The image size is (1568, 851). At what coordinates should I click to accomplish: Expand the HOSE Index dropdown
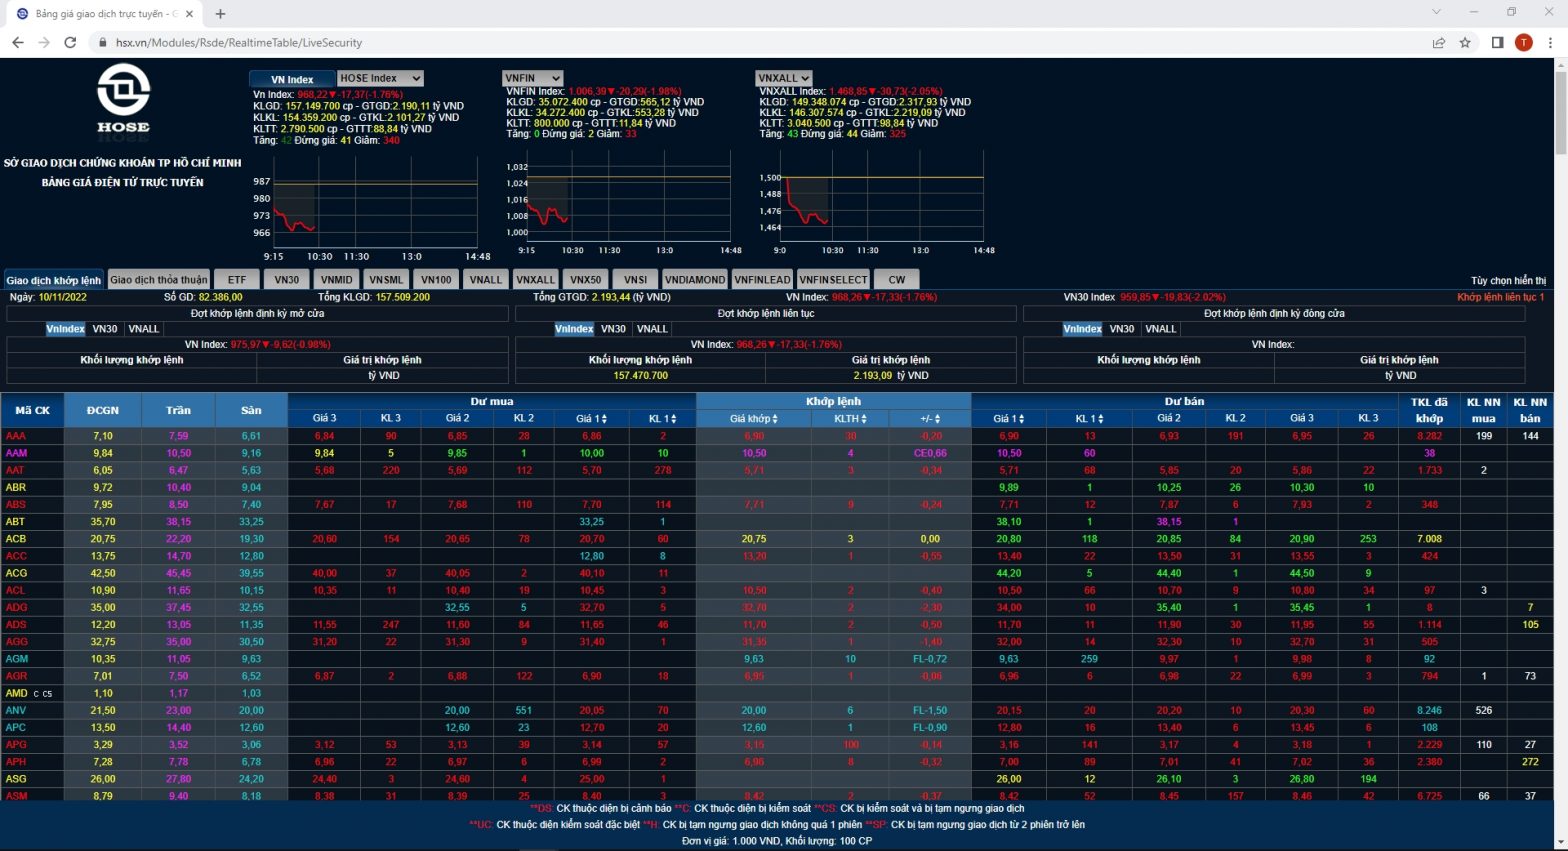[380, 78]
